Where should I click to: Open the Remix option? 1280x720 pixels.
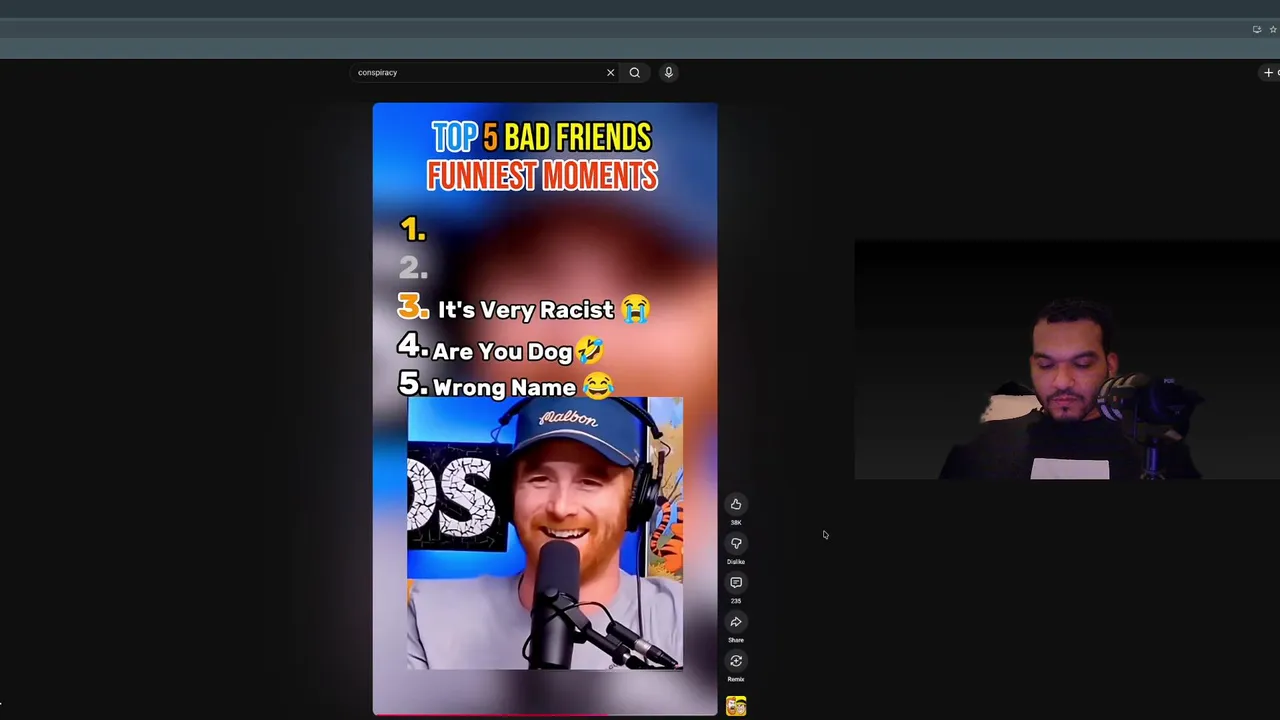(x=736, y=661)
